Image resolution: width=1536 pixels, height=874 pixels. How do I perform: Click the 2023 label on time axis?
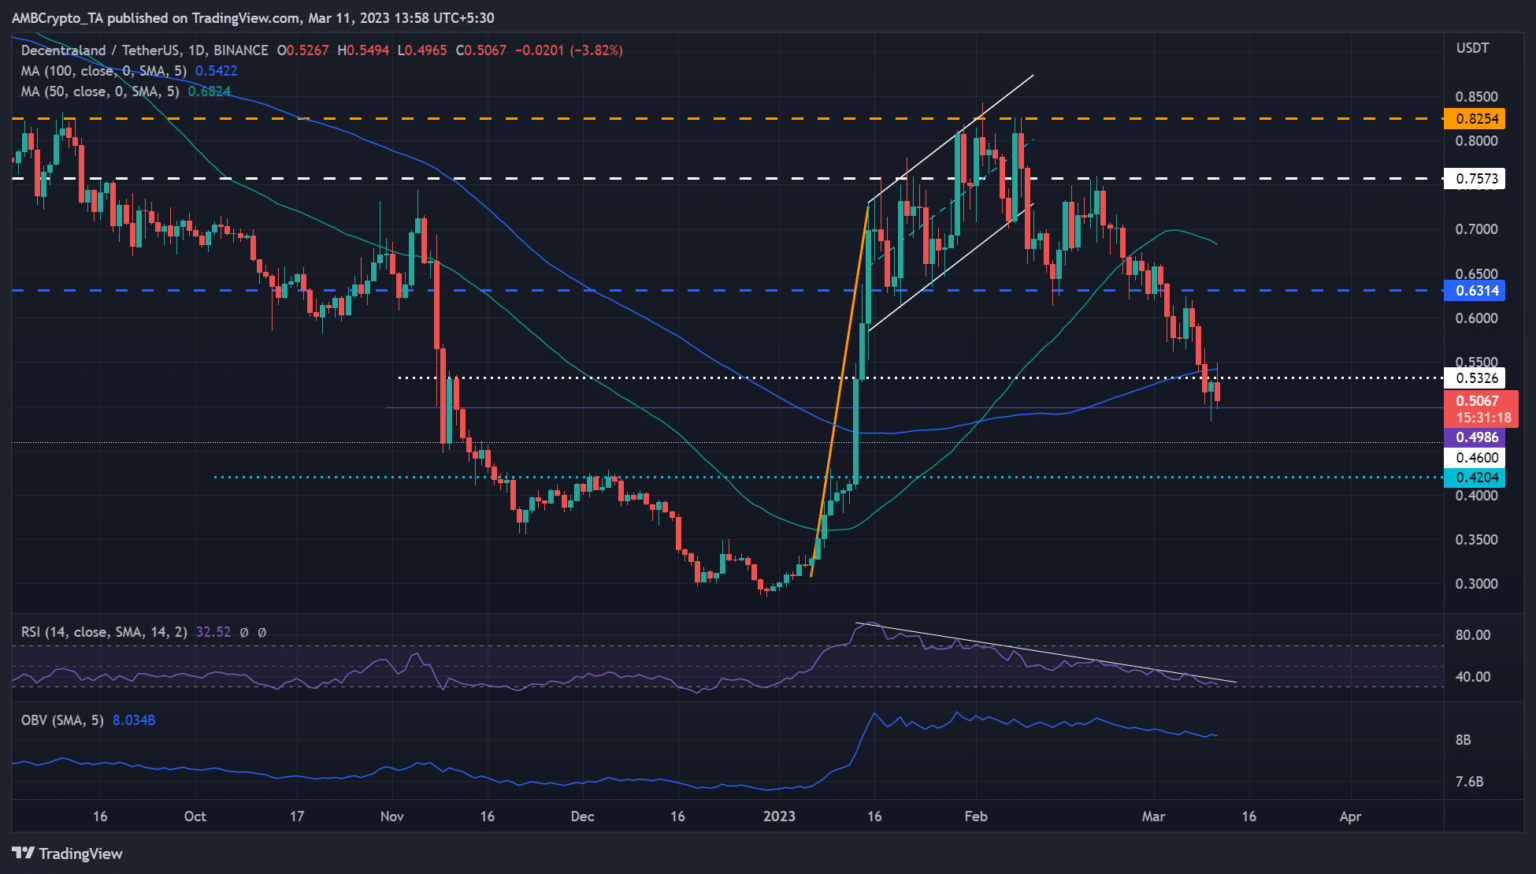779,816
